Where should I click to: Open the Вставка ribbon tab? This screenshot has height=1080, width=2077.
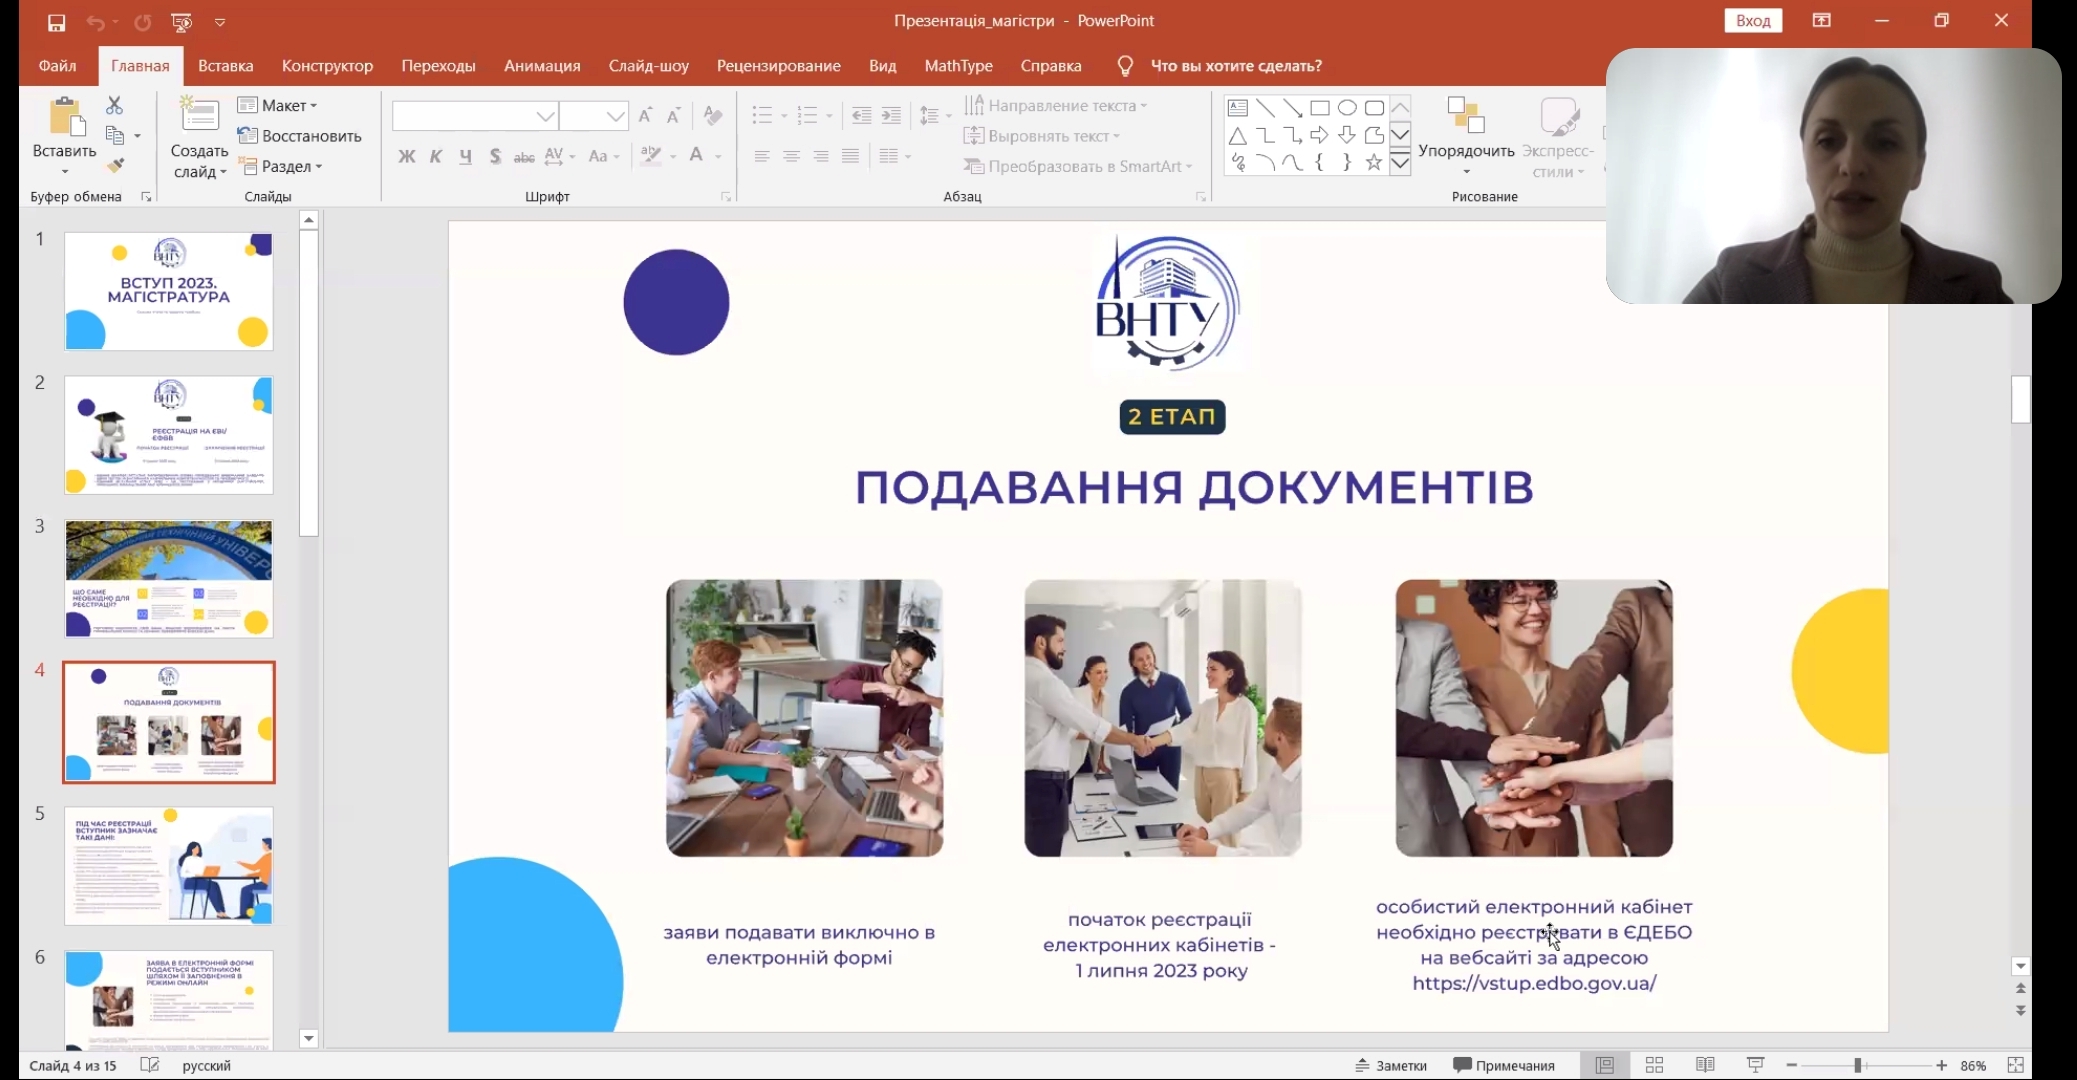225,65
